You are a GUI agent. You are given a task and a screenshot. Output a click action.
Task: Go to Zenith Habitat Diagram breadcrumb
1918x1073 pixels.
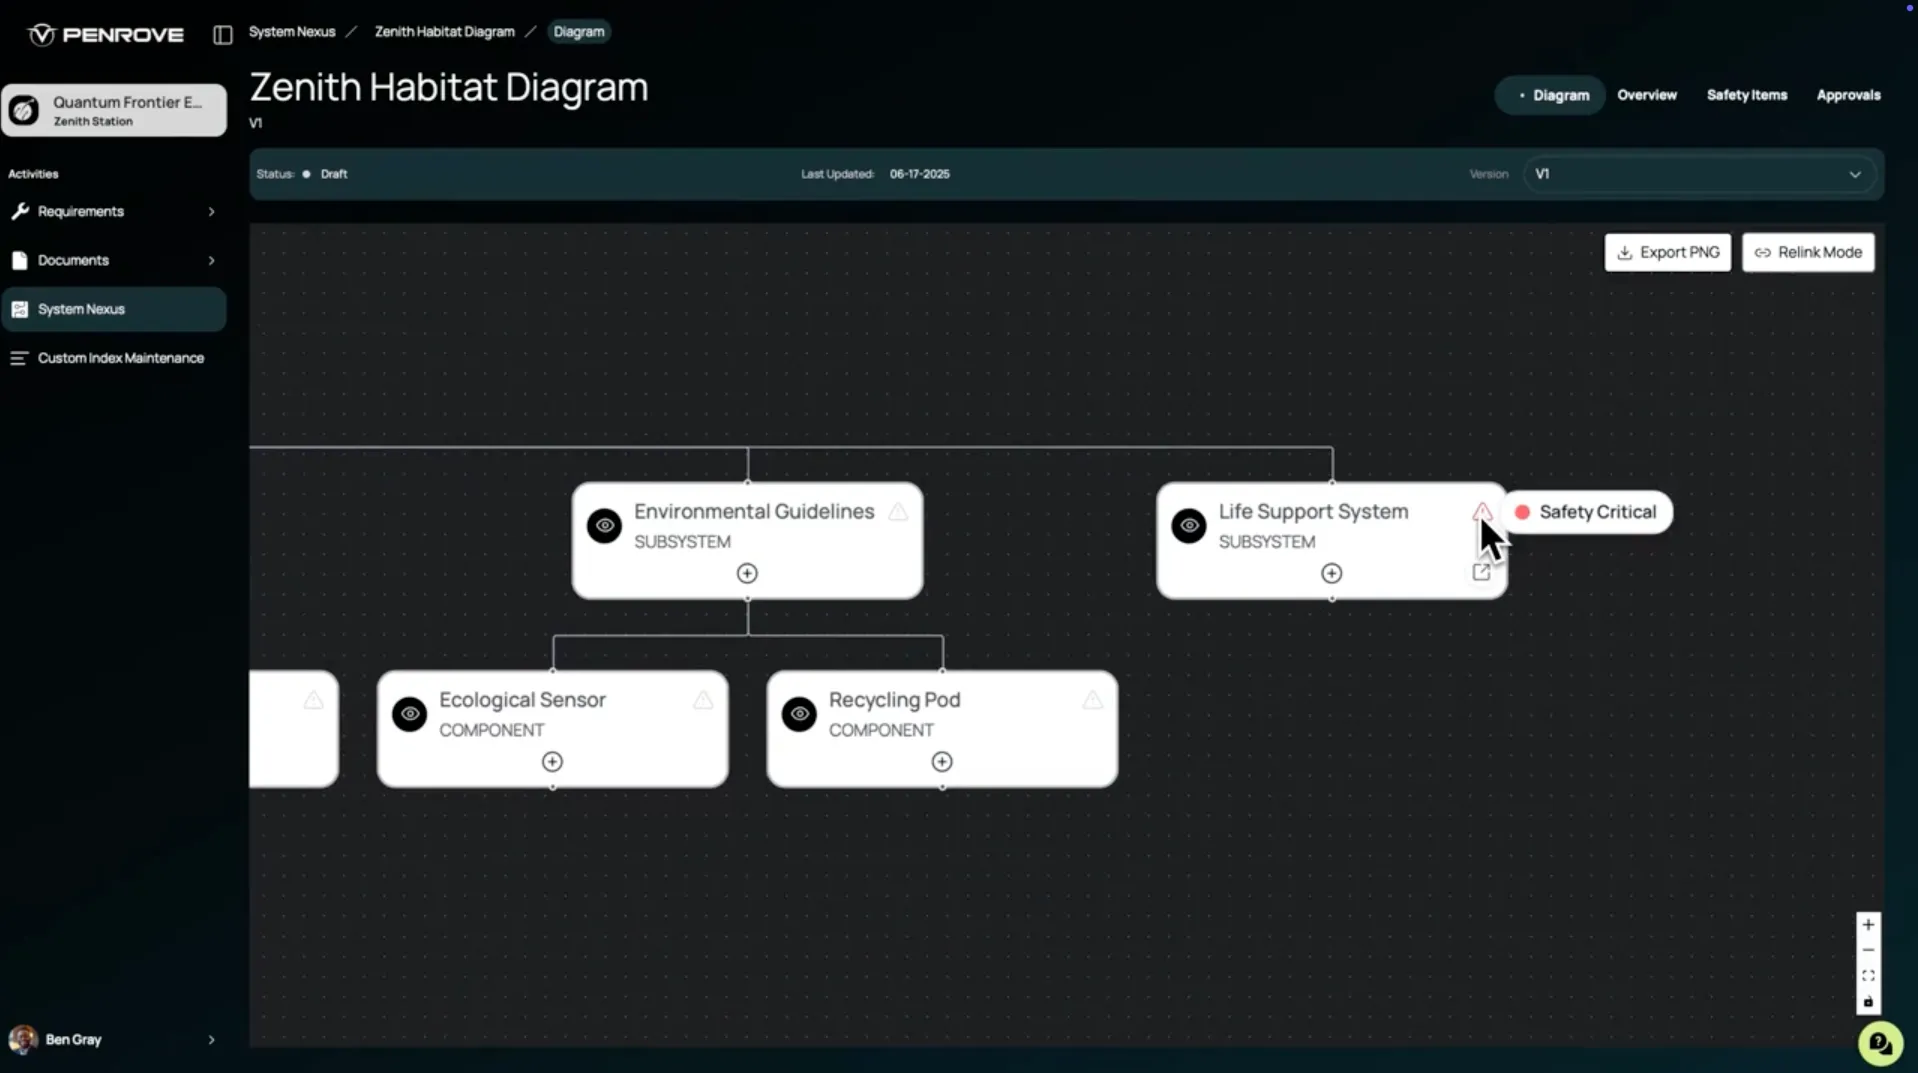[x=445, y=32]
